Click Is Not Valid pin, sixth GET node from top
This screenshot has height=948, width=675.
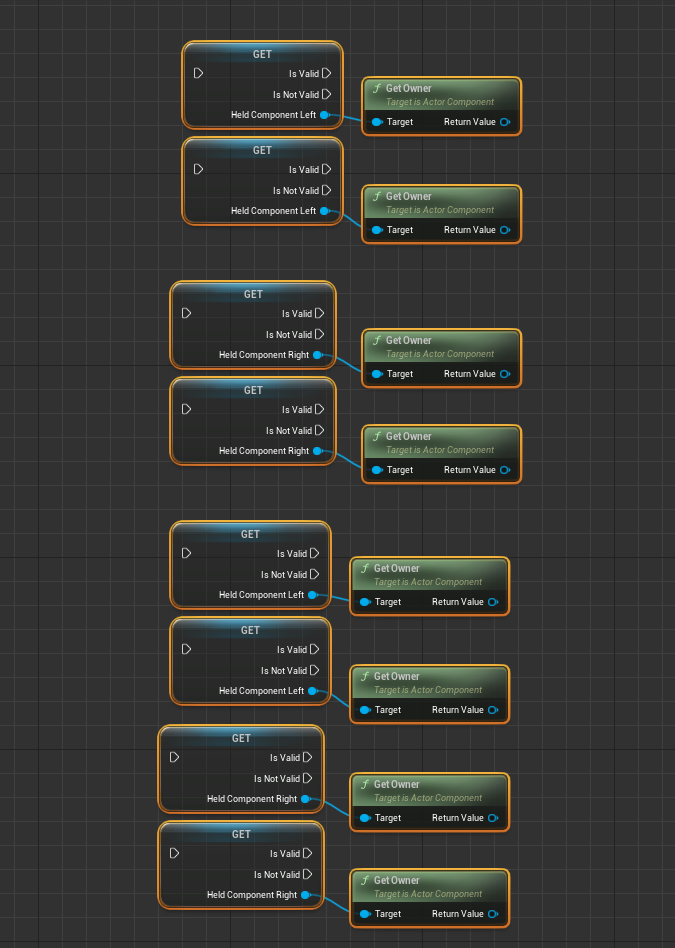(315, 670)
